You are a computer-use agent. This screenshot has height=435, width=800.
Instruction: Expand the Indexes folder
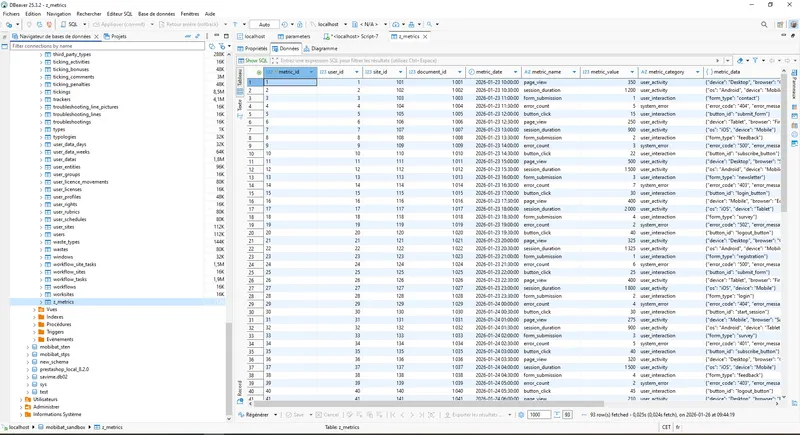coord(35,317)
